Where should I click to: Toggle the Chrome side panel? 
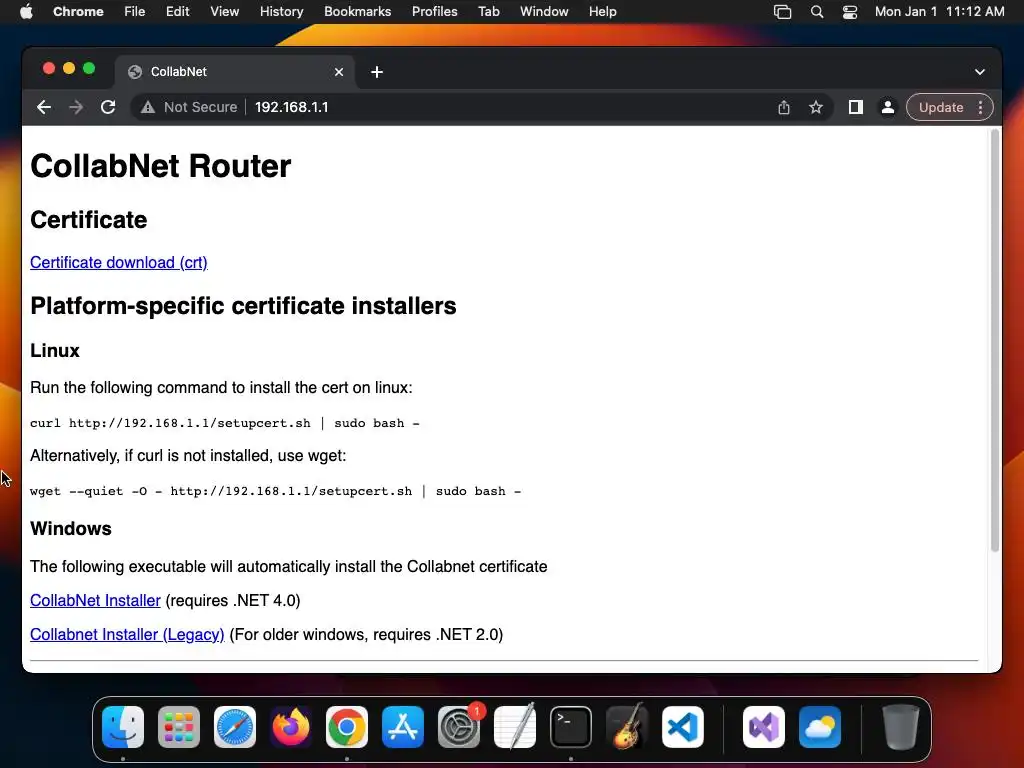[856, 107]
